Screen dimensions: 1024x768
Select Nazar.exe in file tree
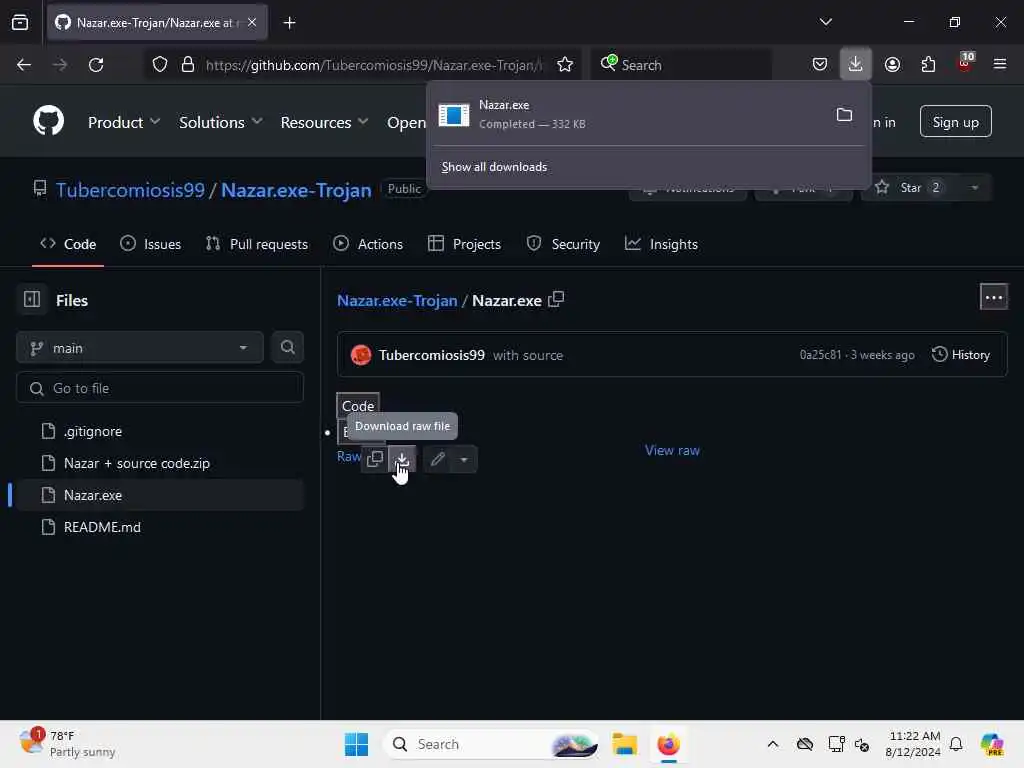coord(159,495)
